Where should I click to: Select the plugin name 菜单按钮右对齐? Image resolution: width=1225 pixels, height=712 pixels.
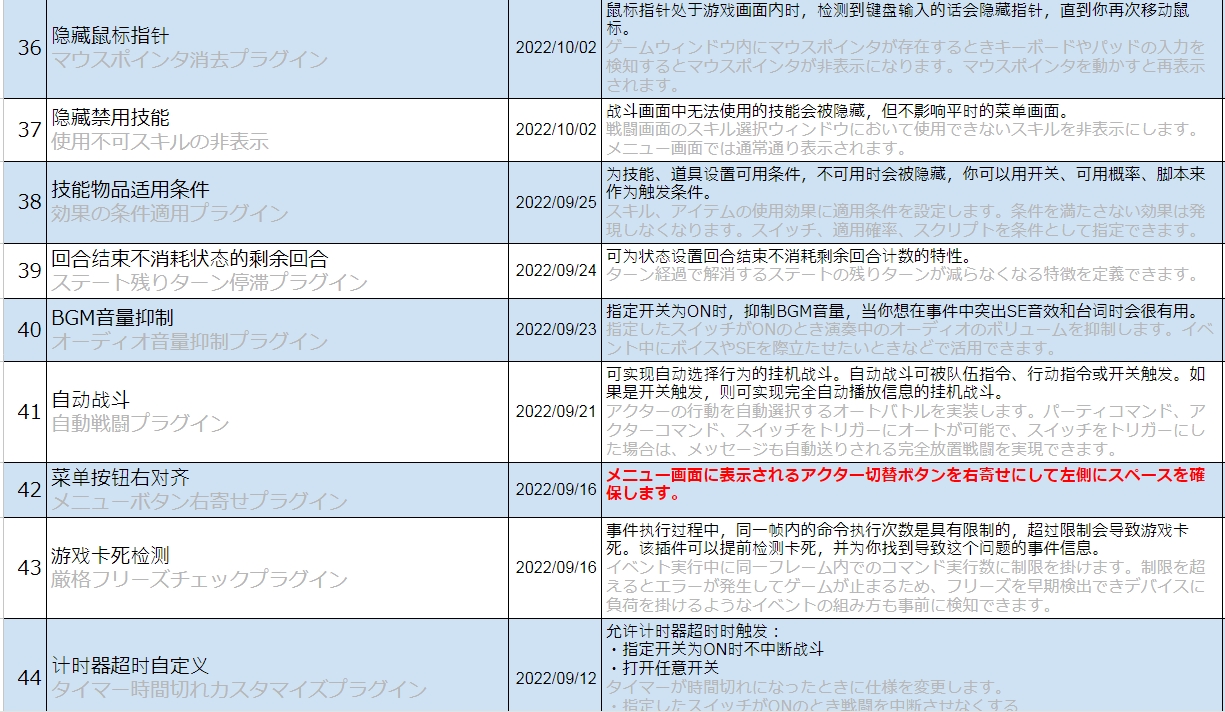click(121, 478)
